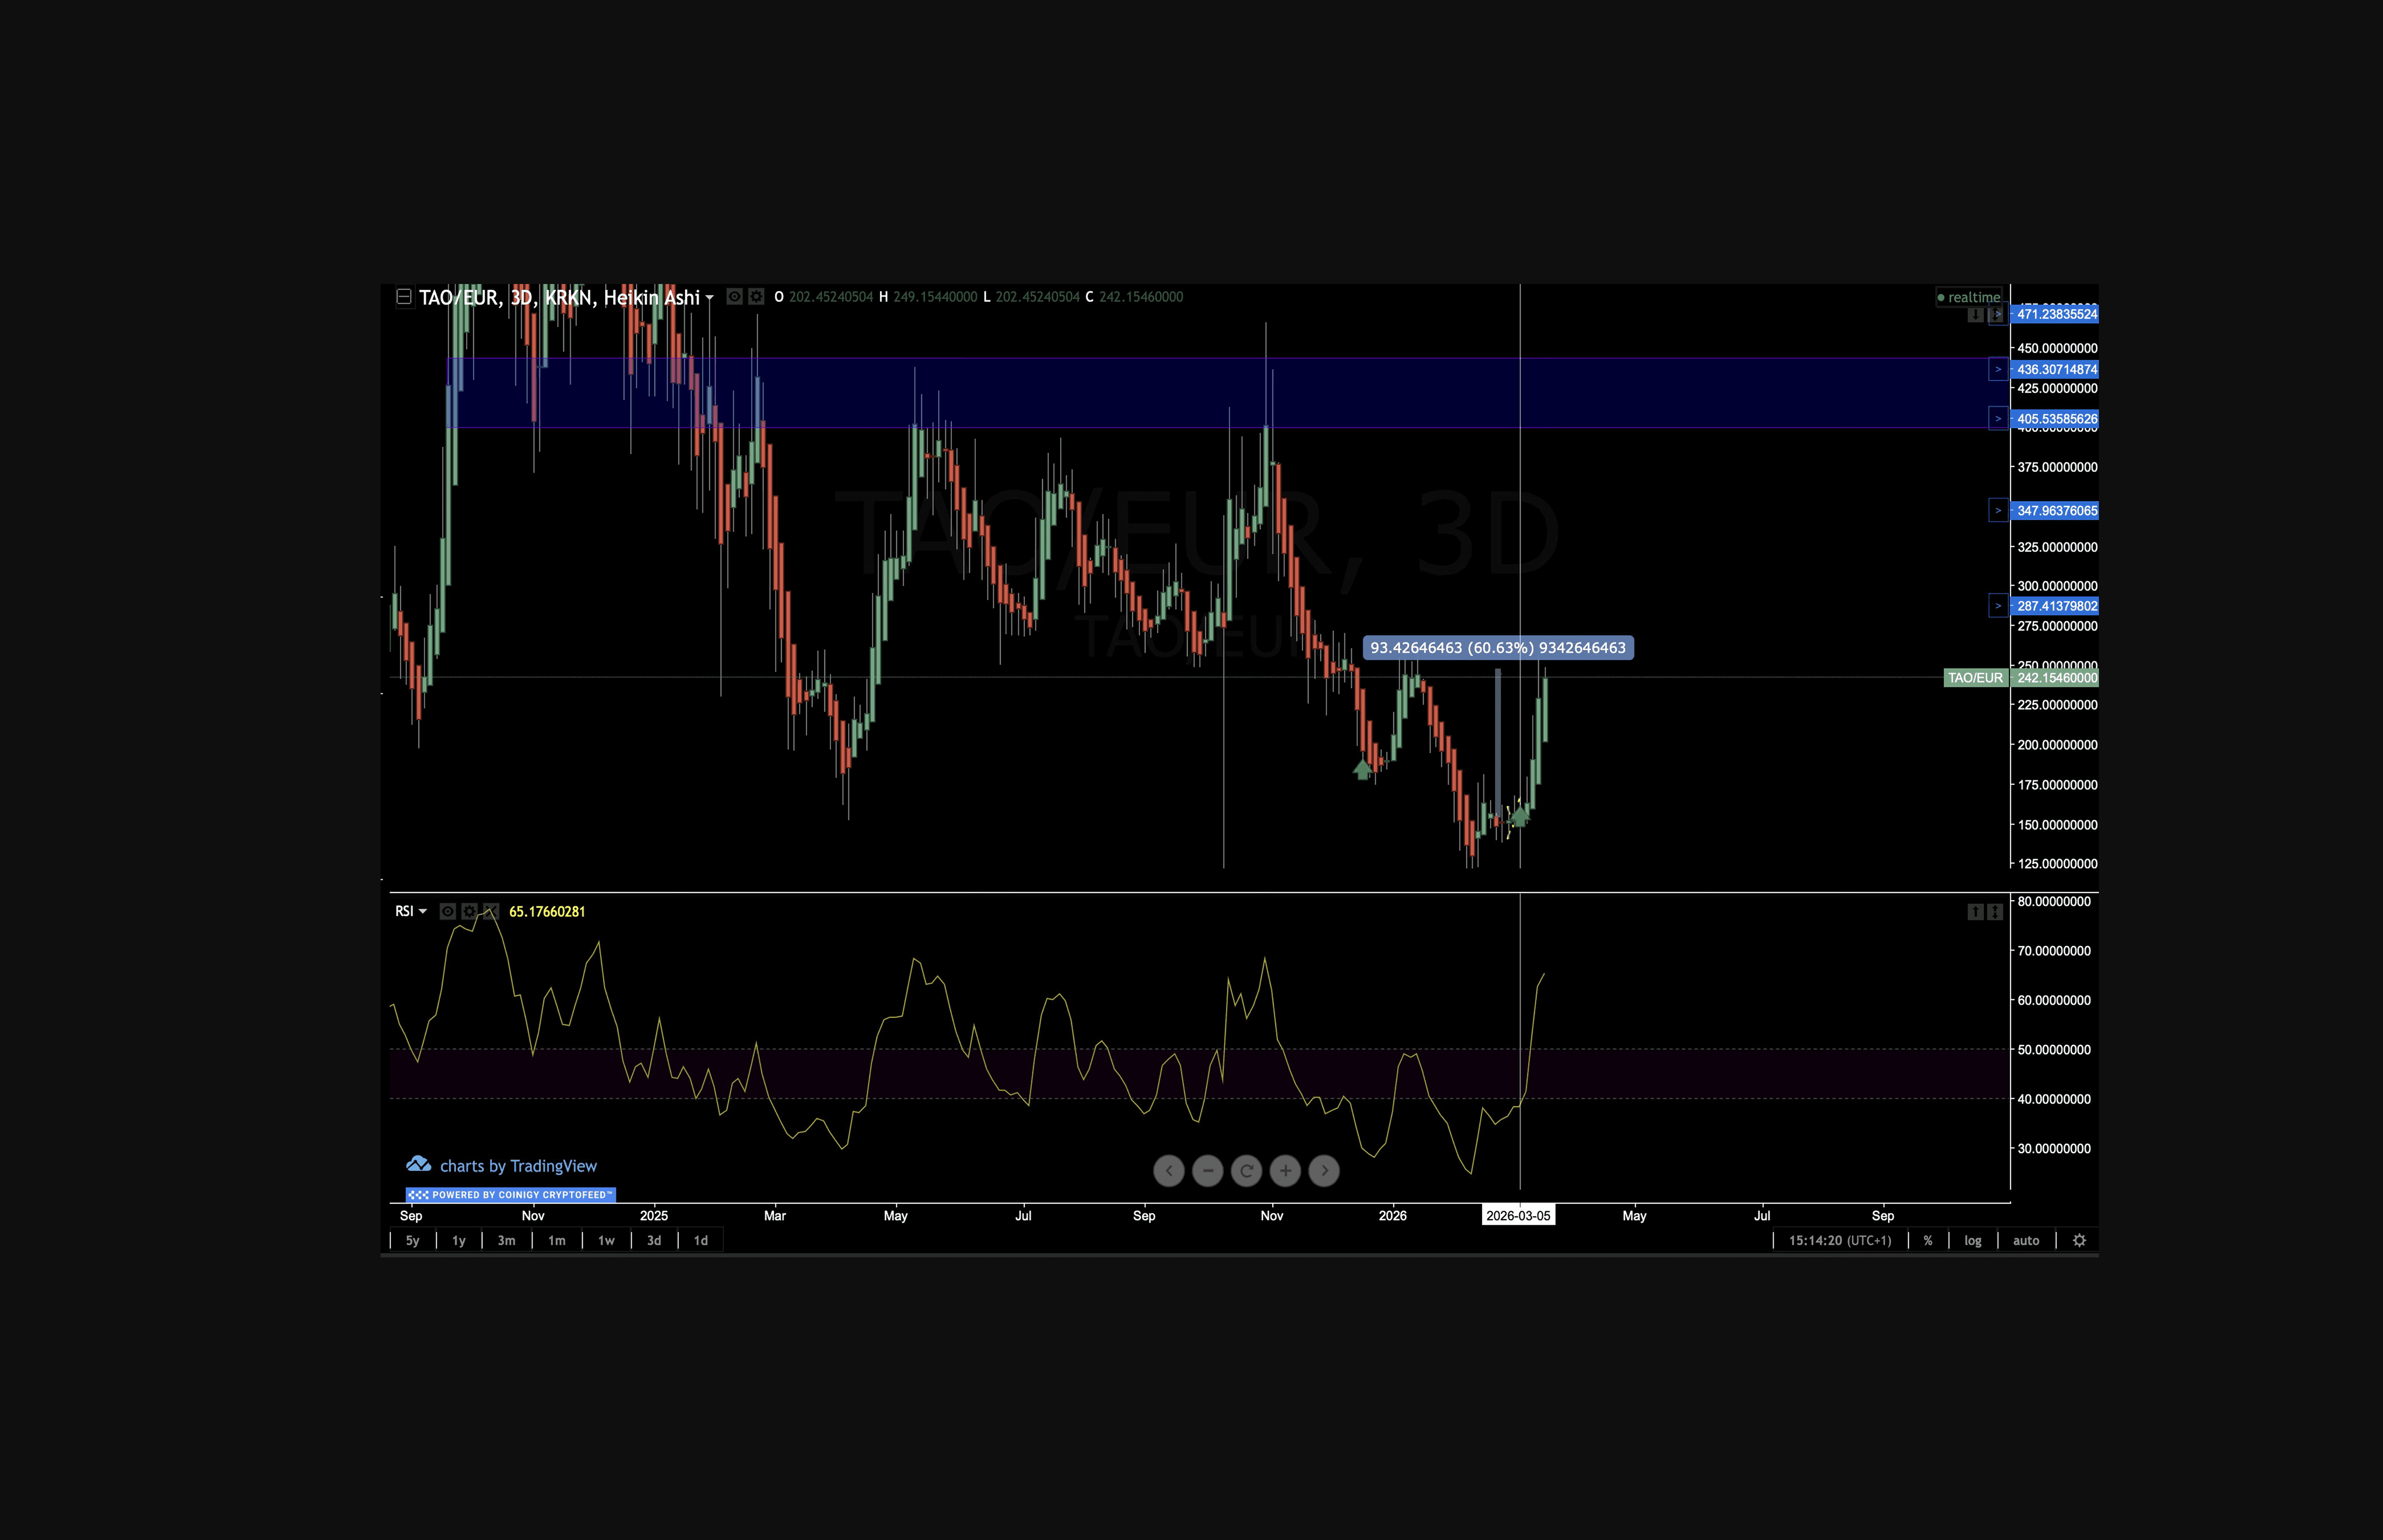
Task: Zoom in chart with plus button
Action: coord(1285,1171)
